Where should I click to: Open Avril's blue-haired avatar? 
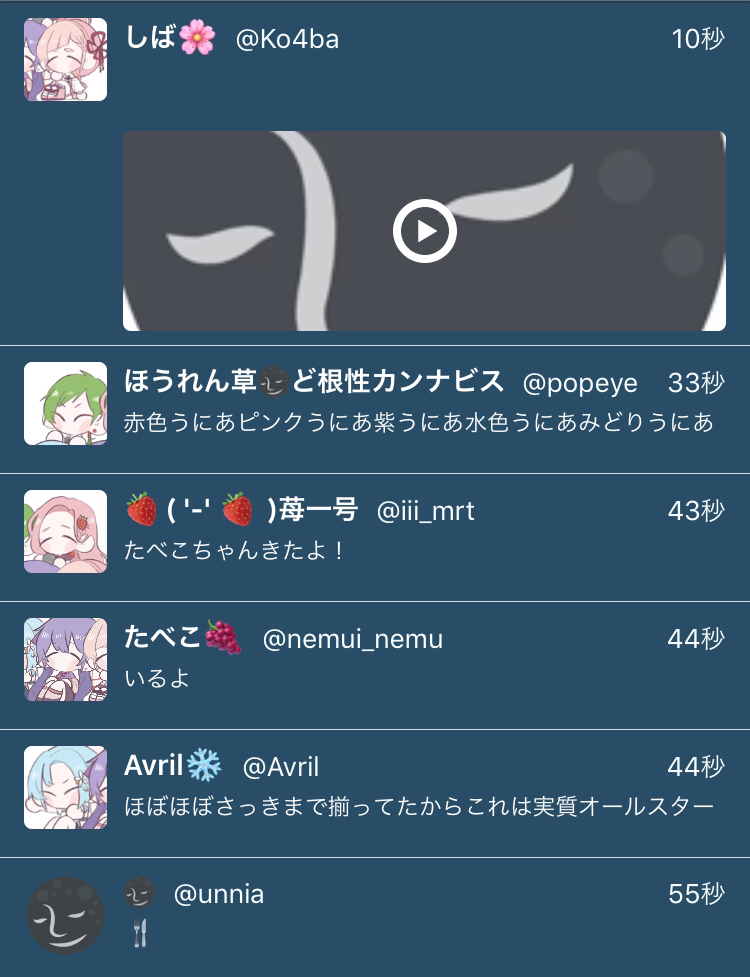65,788
